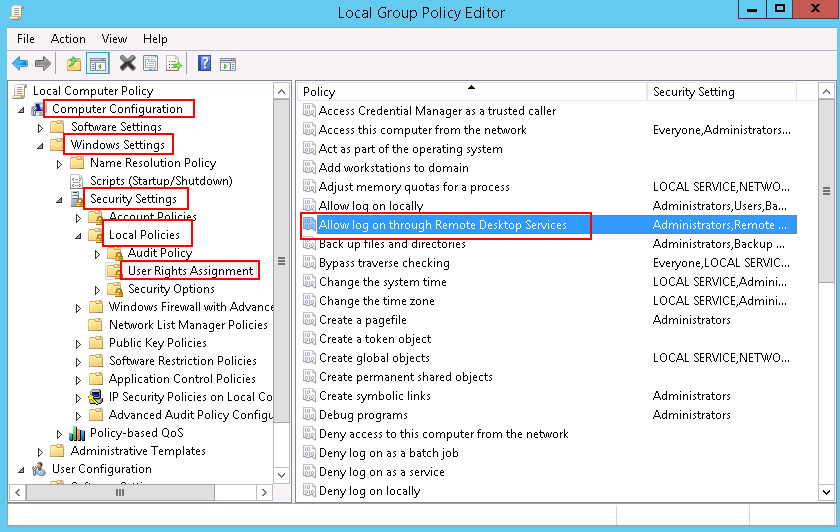Click the Audit Policy folder icon
The image size is (840, 532).
[x=115, y=253]
